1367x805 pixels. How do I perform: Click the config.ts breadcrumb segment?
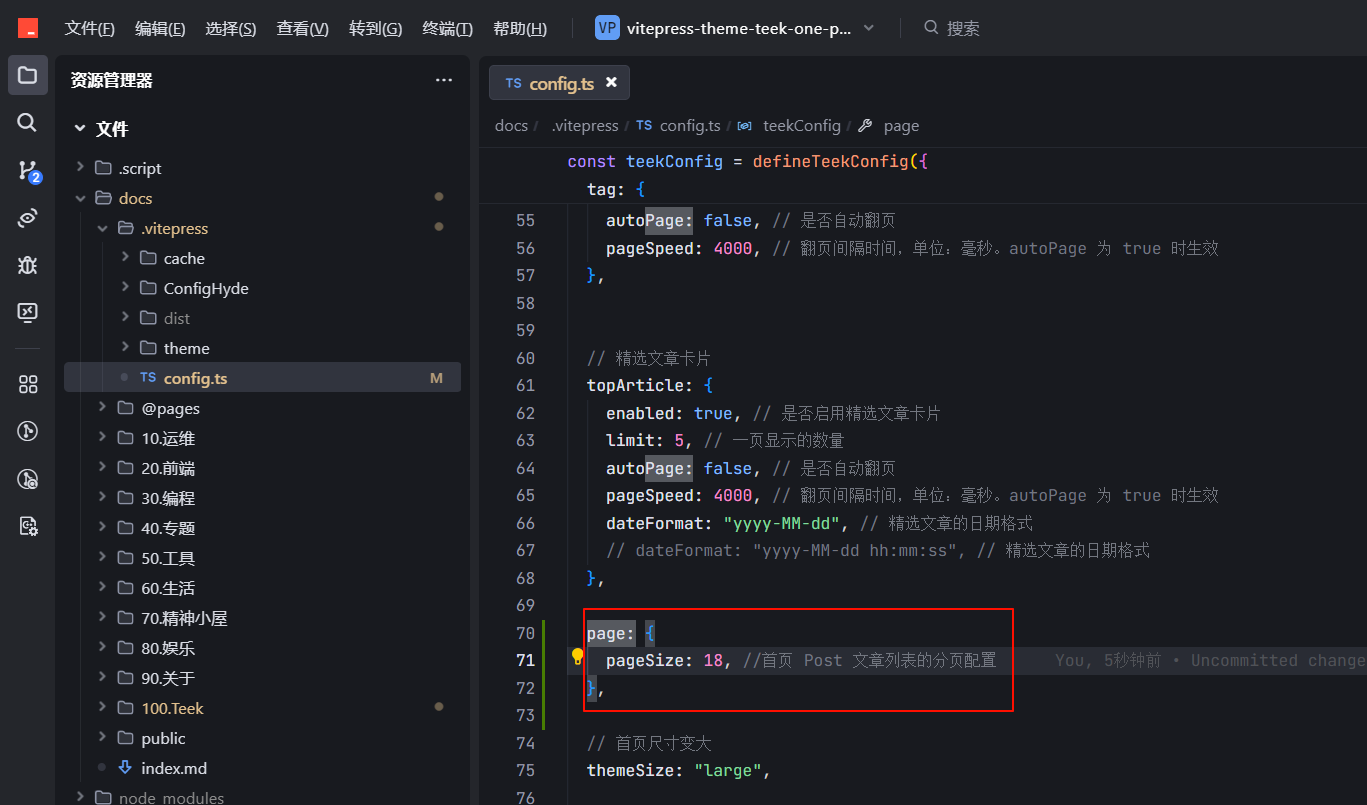pyautogui.click(x=690, y=126)
